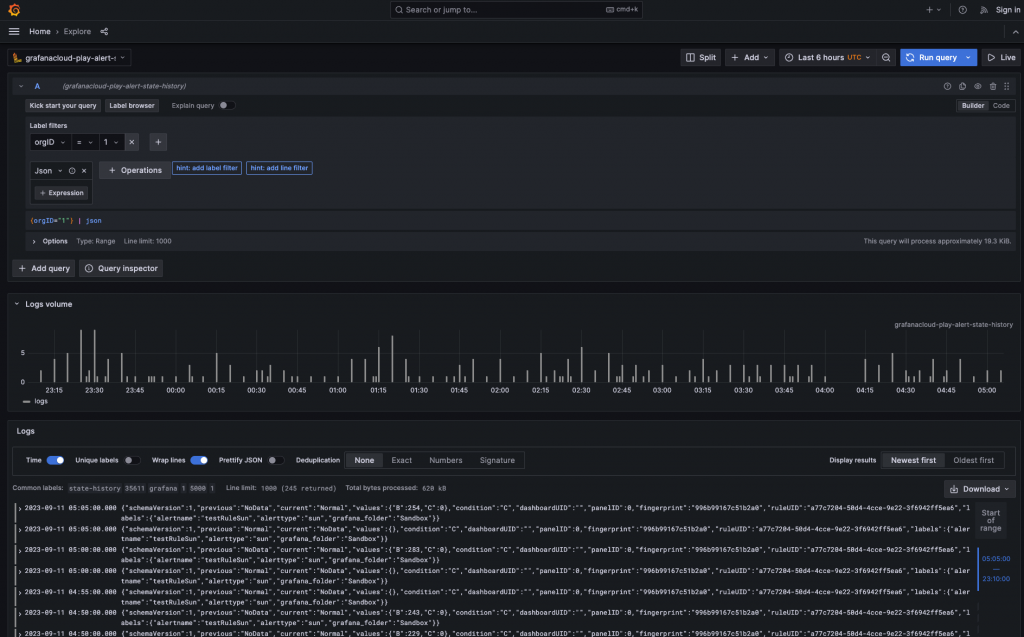
Task: Click the Operations button
Action: [x=135, y=170]
